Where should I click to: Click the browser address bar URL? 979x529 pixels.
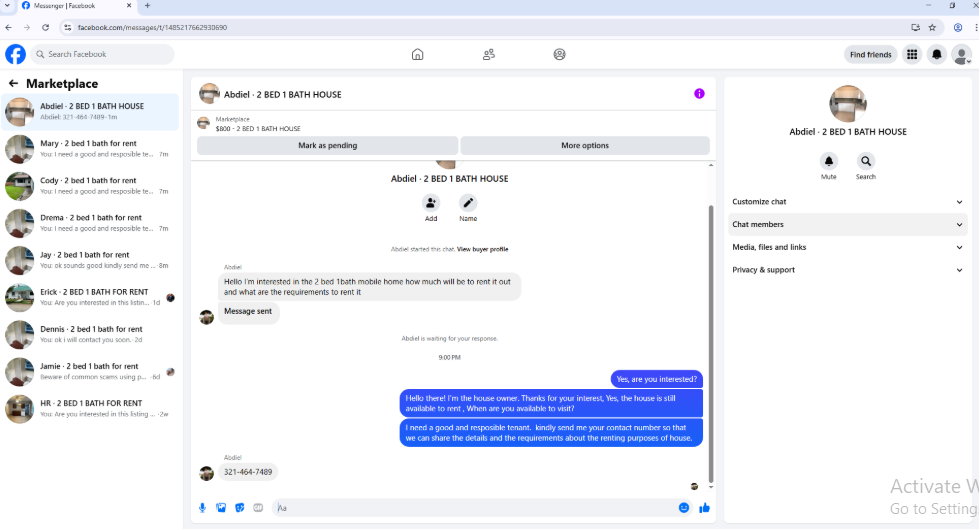click(x=152, y=27)
